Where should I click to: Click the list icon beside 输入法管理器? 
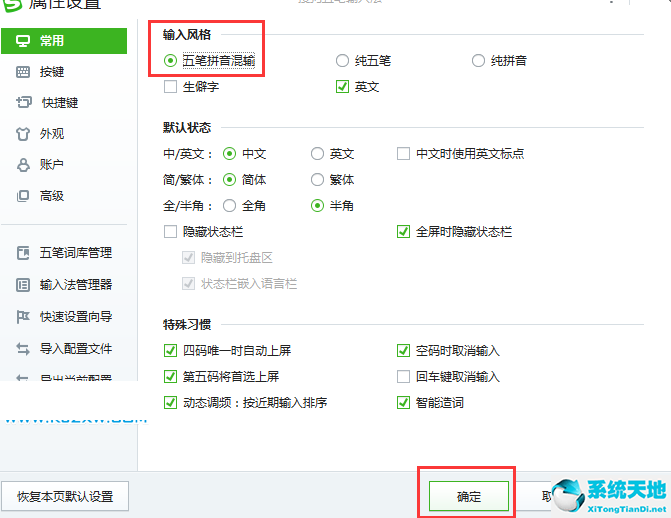pos(23,285)
